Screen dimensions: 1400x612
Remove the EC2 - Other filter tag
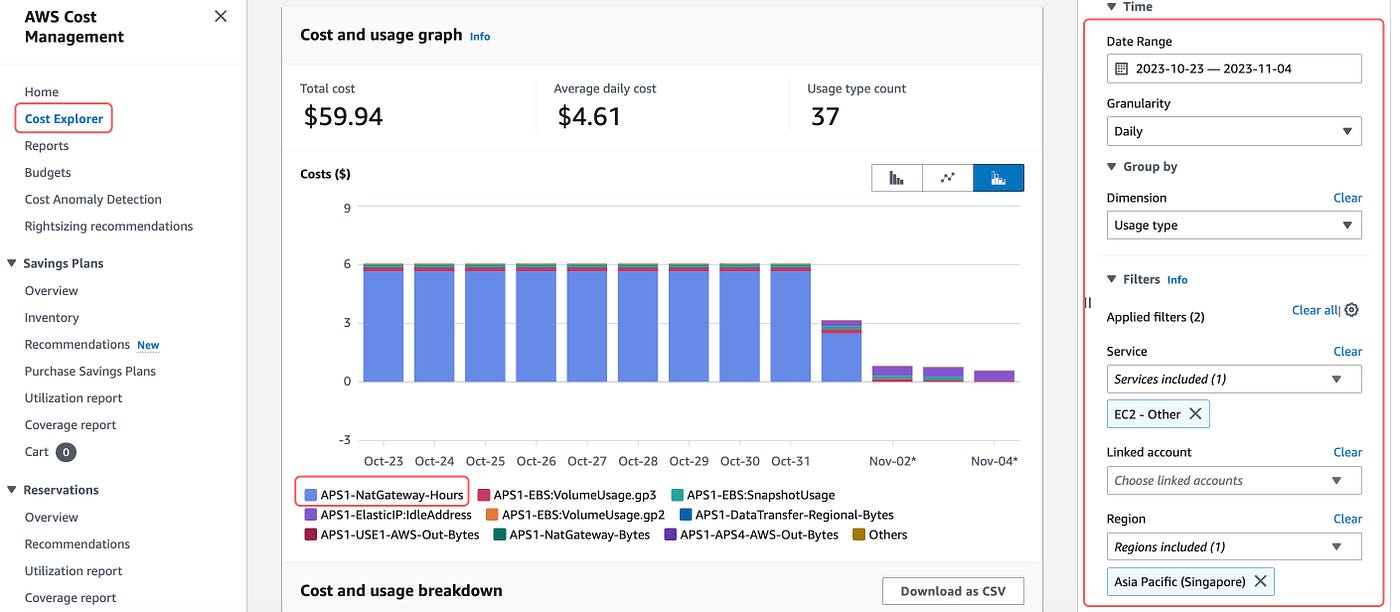click(1195, 414)
